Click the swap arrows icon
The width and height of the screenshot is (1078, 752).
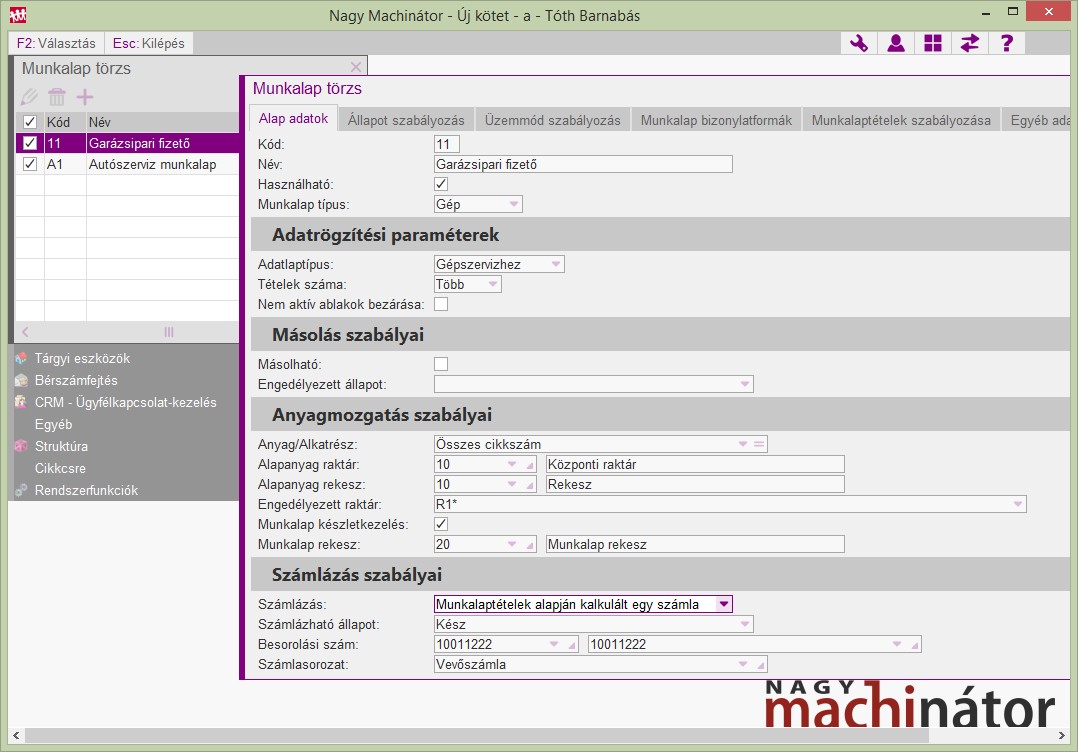click(969, 43)
